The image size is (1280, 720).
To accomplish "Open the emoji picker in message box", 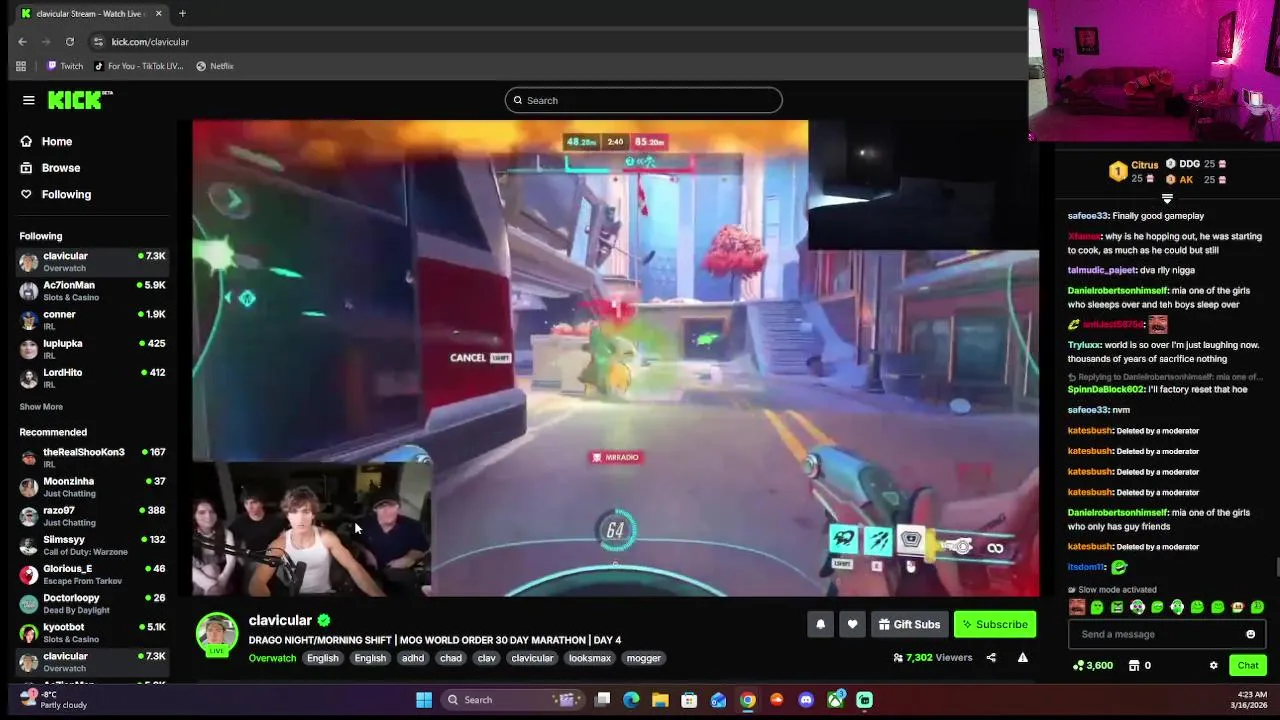I will coord(1250,634).
